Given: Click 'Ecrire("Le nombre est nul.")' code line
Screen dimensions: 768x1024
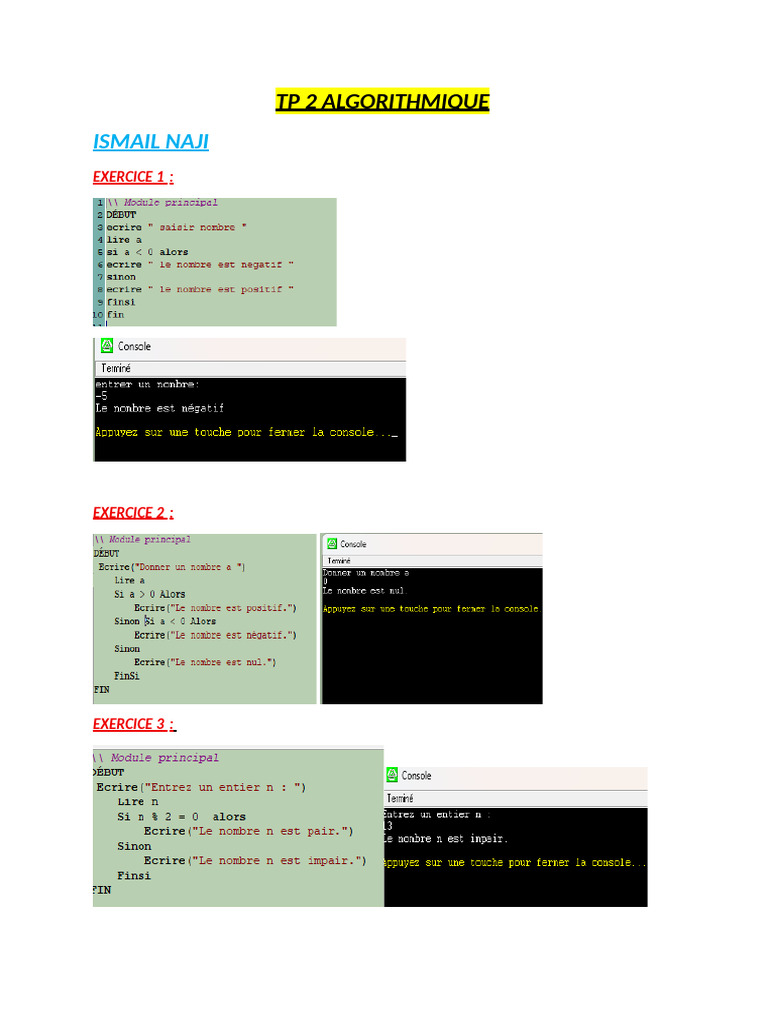Looking at the screenshot, I should [205, 662].
